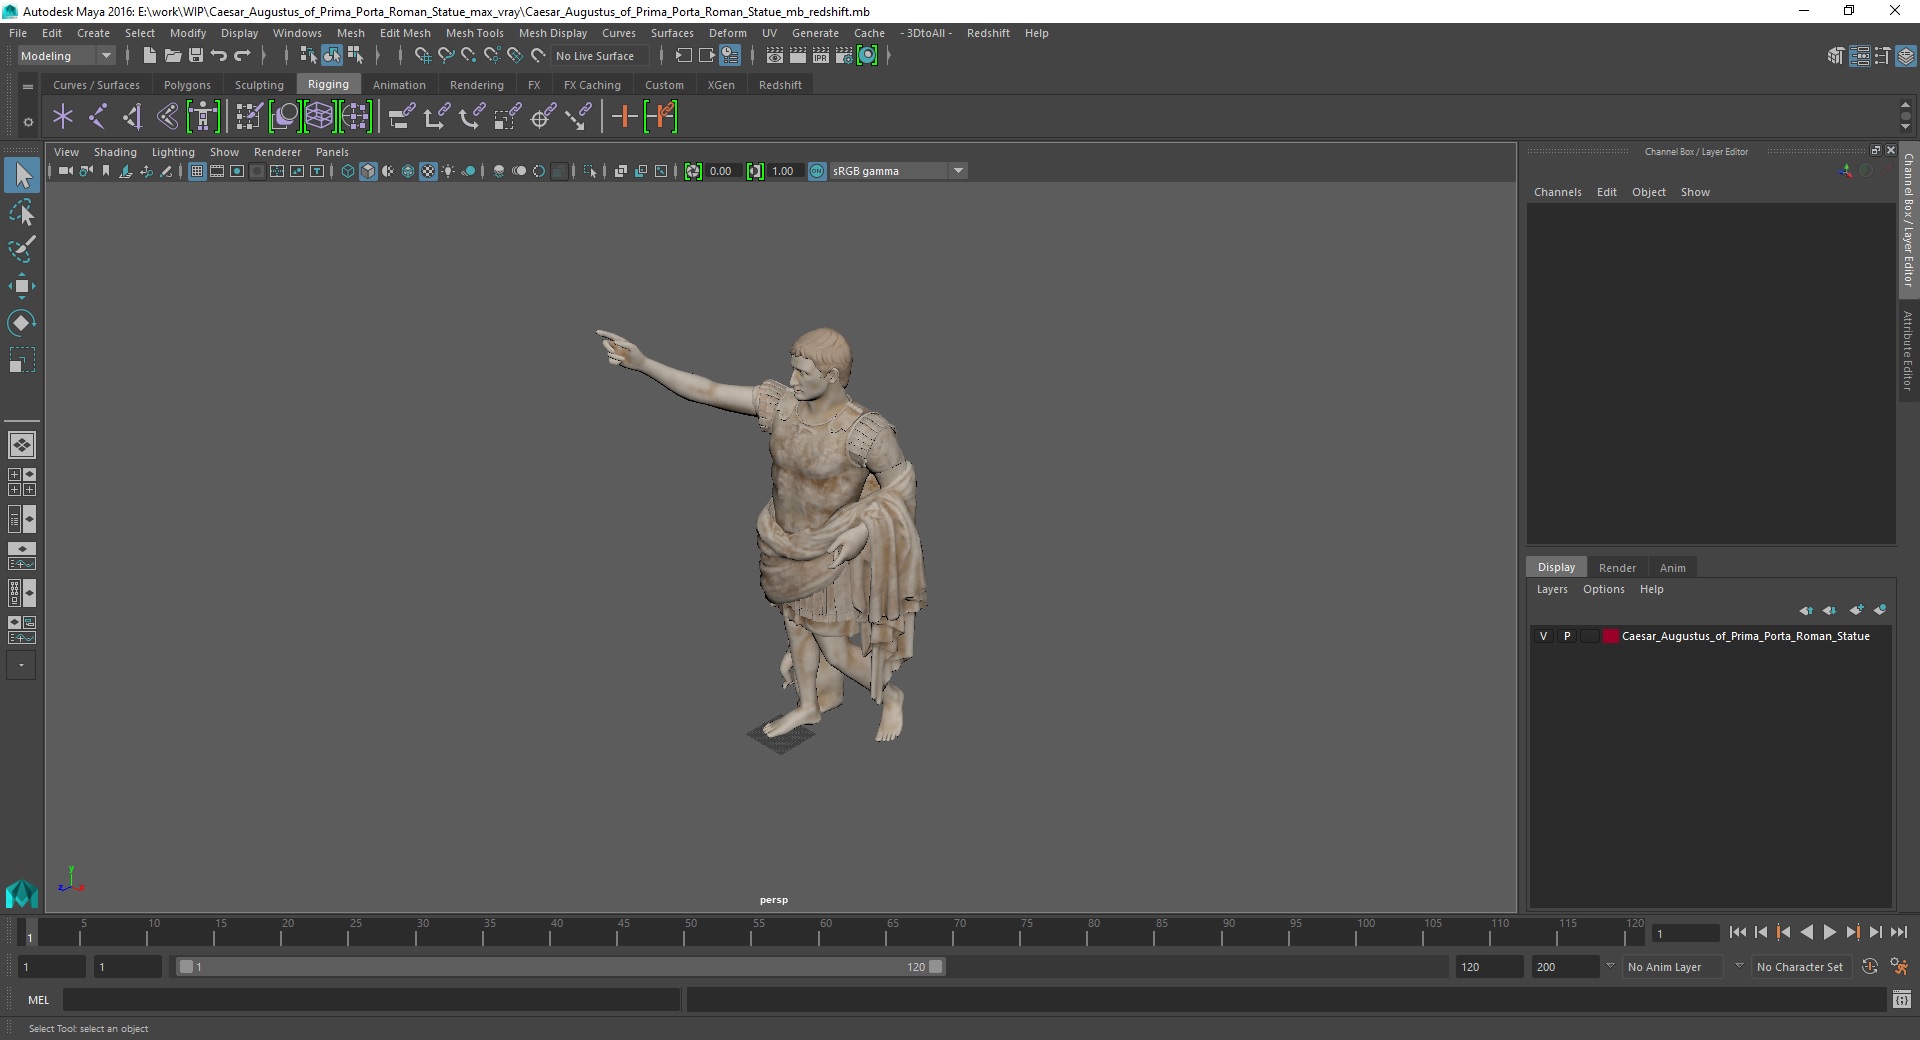Click the range slider bar at its 120 end

click(x=936, y=967)
